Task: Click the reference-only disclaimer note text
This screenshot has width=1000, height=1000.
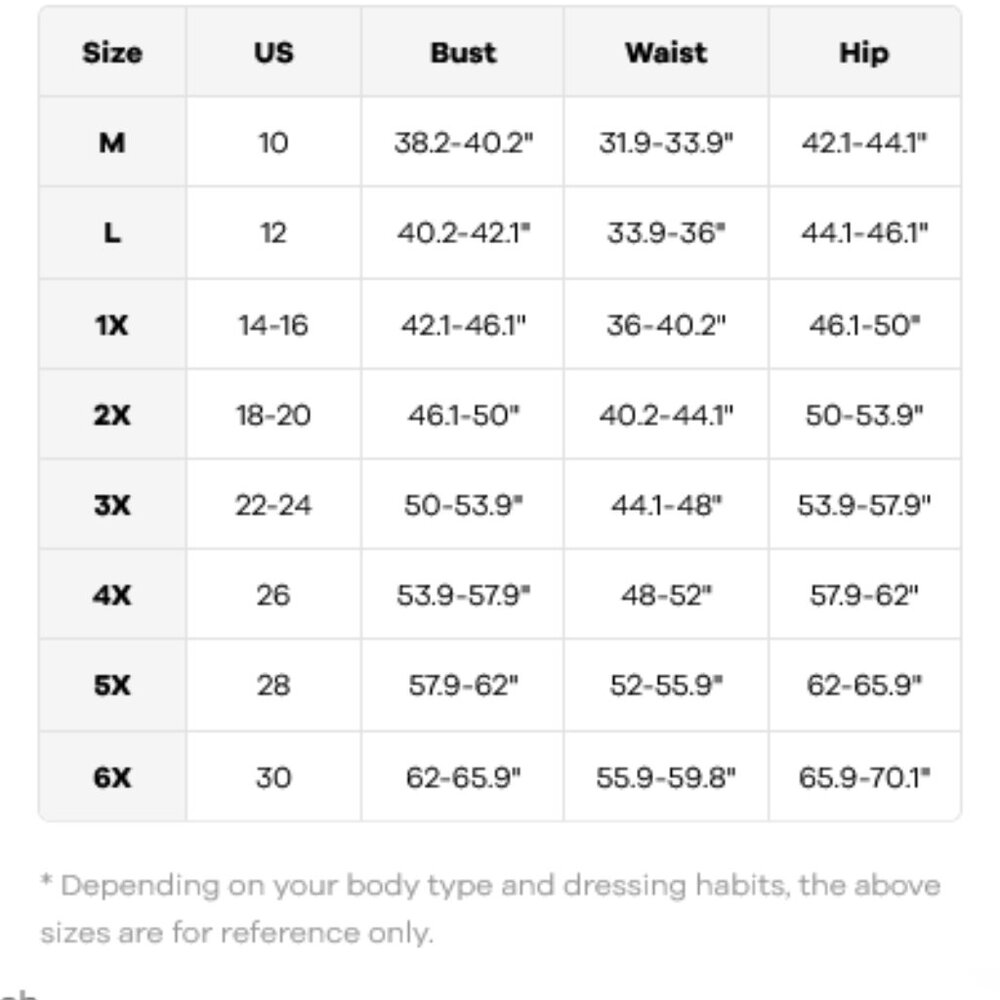Action: point(490,909)
